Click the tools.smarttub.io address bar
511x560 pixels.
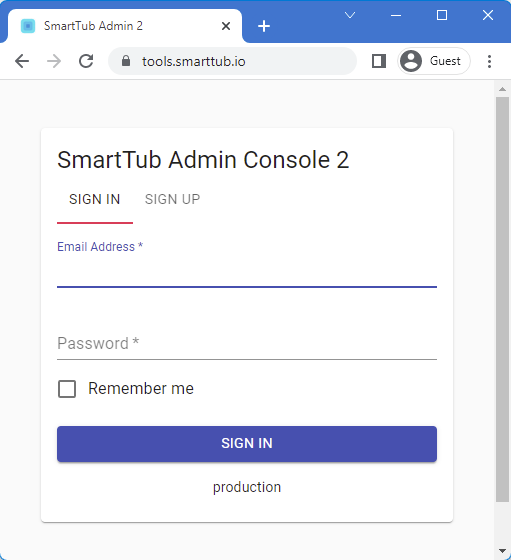coord(232,61)
